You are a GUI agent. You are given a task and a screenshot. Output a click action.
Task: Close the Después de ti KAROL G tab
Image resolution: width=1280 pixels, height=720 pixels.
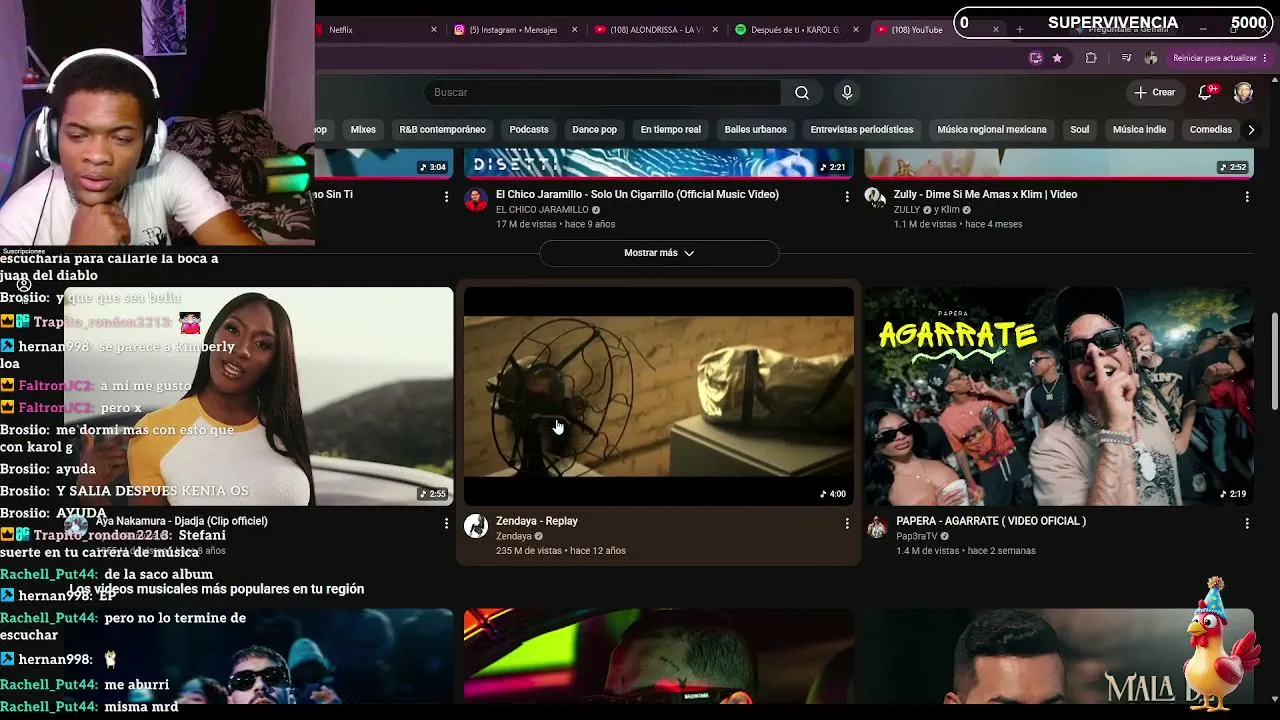tap(856, 30)
